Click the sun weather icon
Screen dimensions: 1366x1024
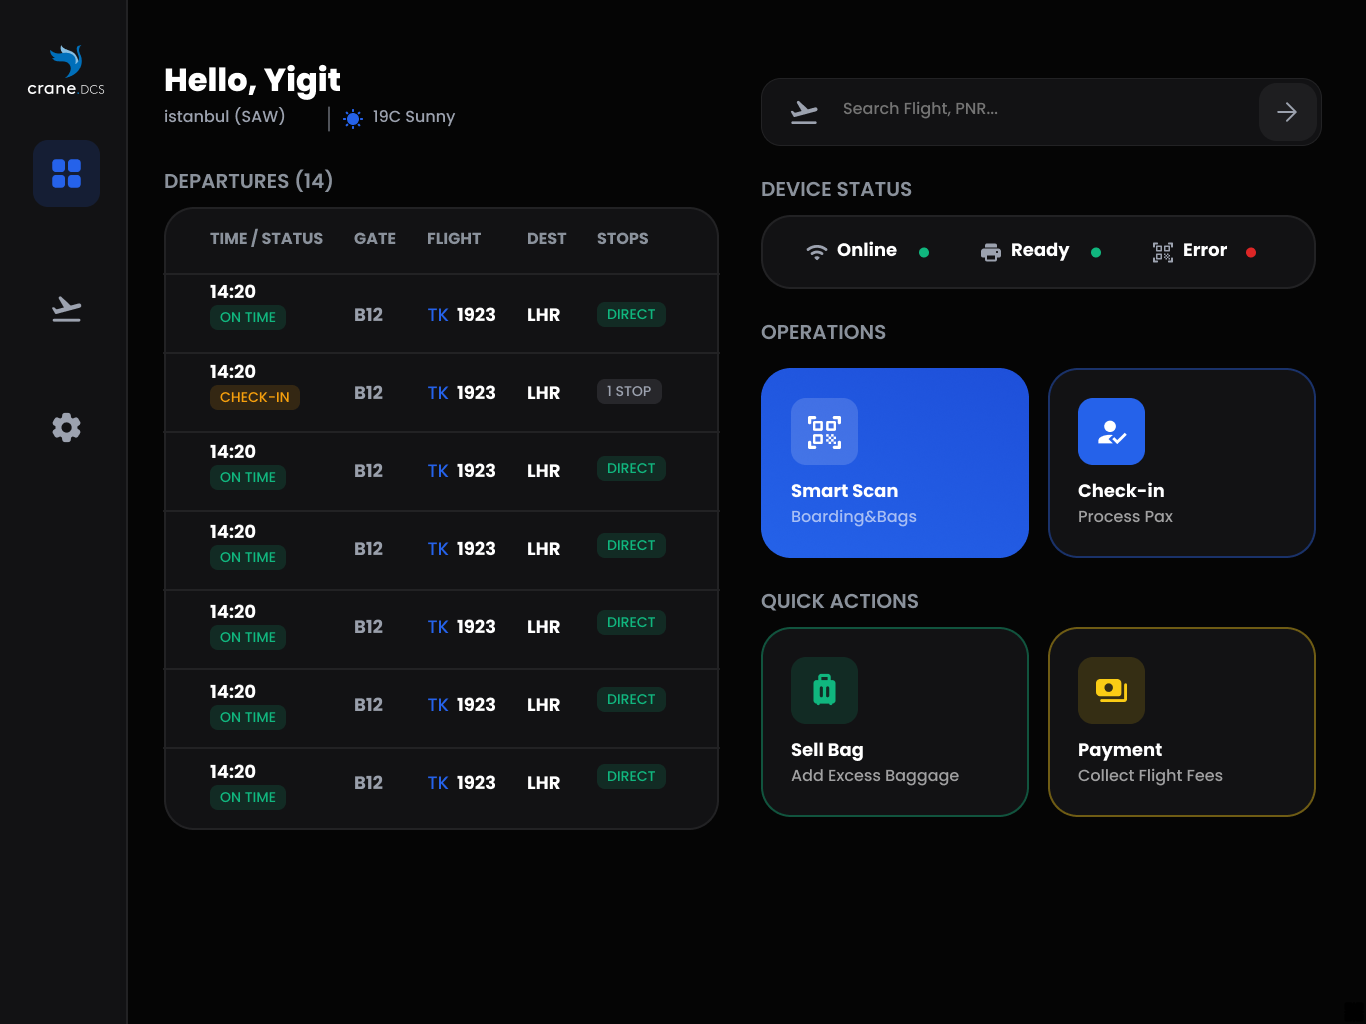pos(353,119)
